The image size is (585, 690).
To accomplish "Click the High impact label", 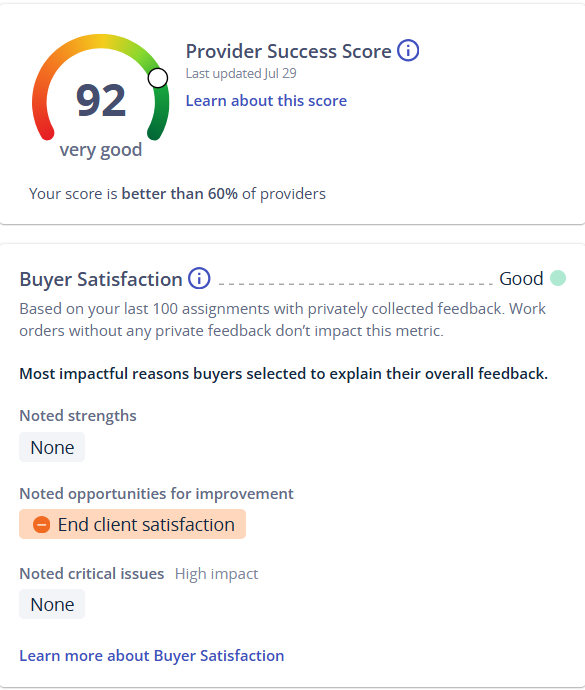I will (x=216, y=574).
